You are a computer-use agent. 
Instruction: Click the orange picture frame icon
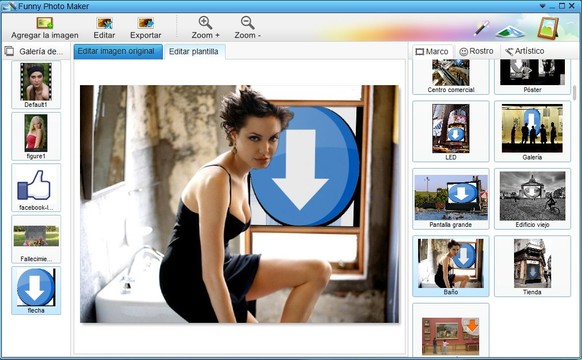pyautogui.click(x=548, y=28)
